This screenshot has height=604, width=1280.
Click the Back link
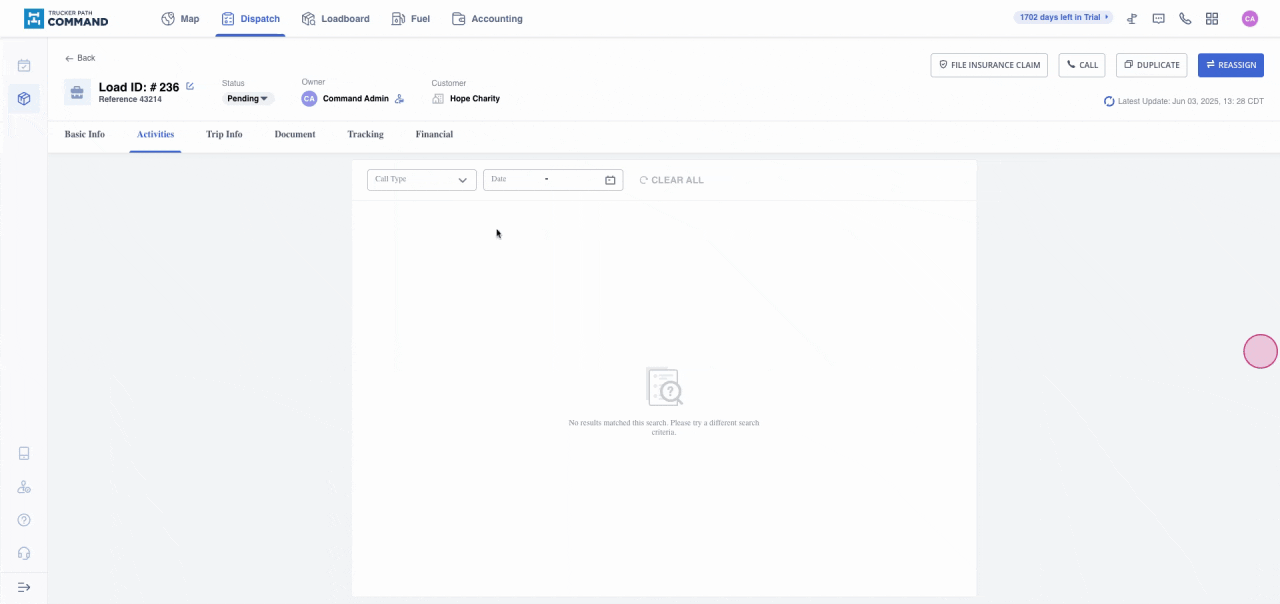(80, 58)
